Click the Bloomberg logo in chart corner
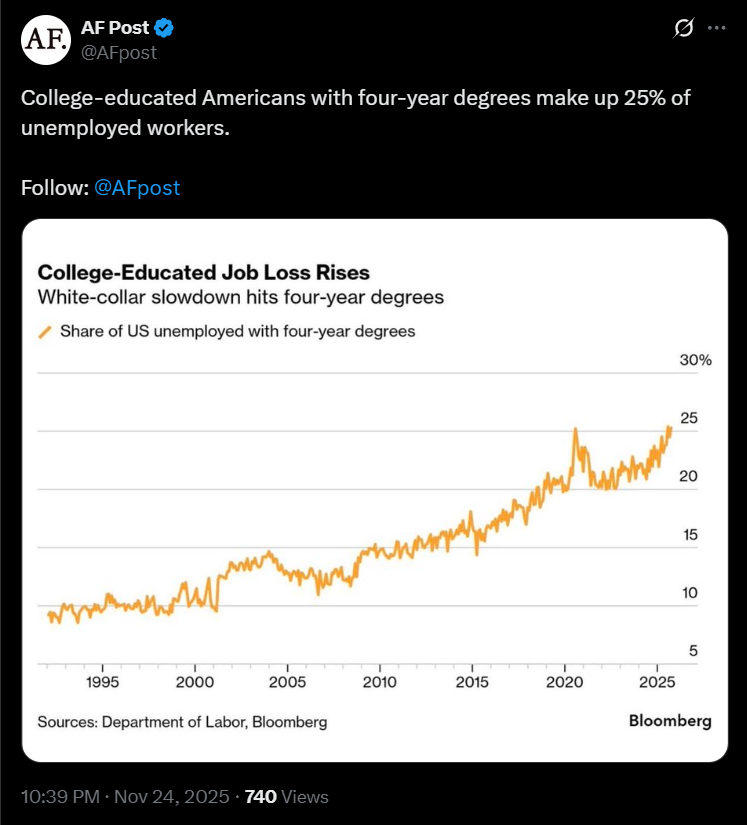747x825 pixels. 670,721
